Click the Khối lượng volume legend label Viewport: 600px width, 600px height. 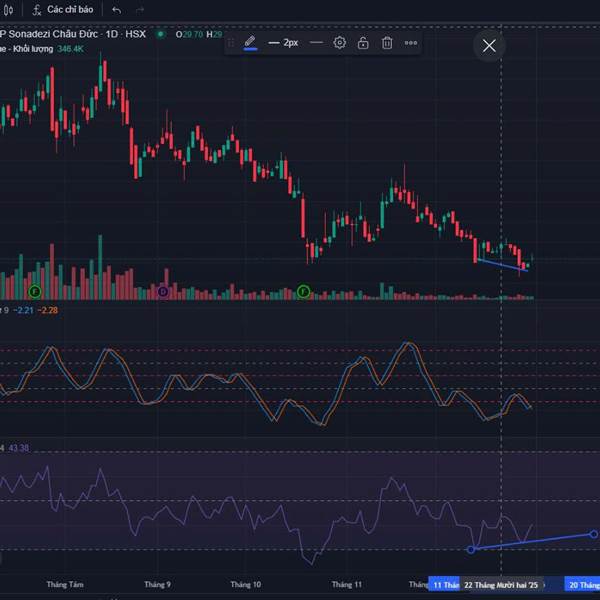(x=33, y=49)
